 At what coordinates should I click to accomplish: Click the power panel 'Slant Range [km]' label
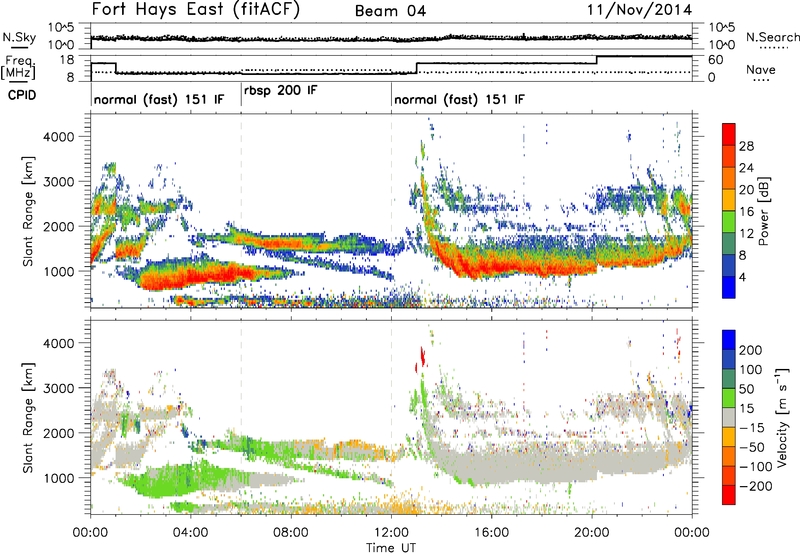coord(28,211)
